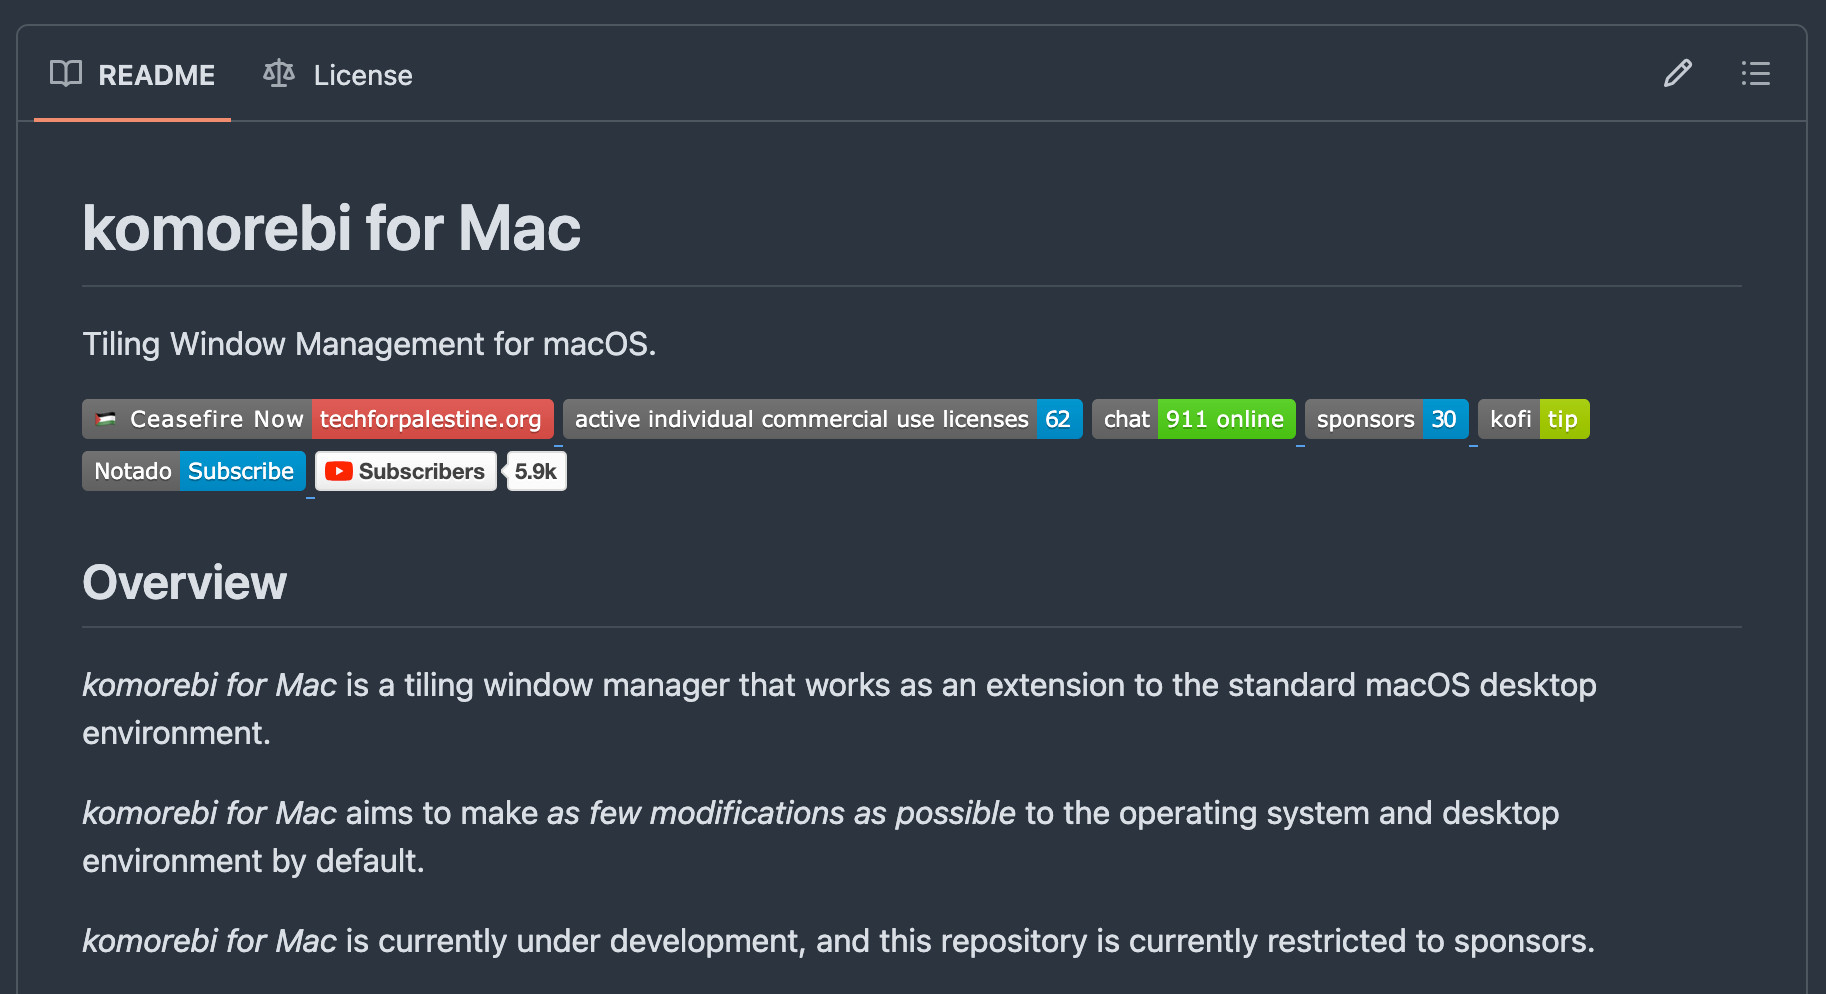Open the kofi tip badge
Viewport: 1826px width, 994px height.
click(x=1533, y=419)
